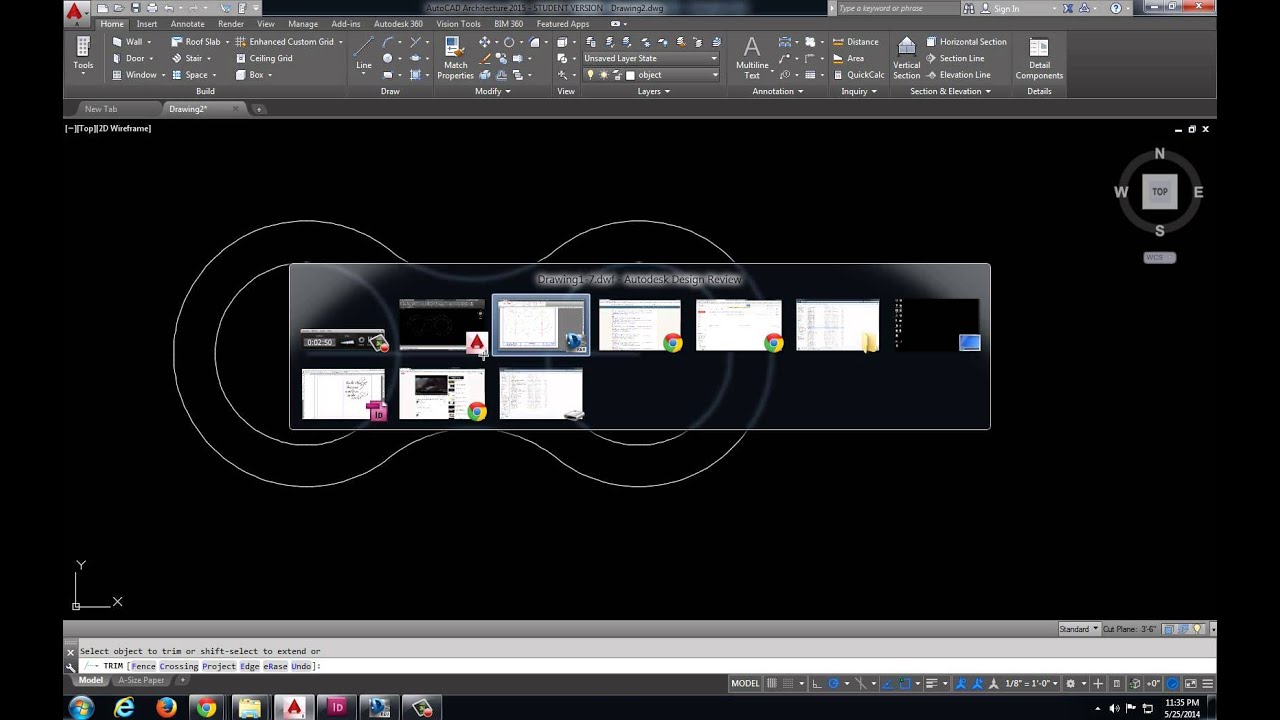1280x720 pixels.
Task: Open Detail Components
Action: pos(1039,58)
